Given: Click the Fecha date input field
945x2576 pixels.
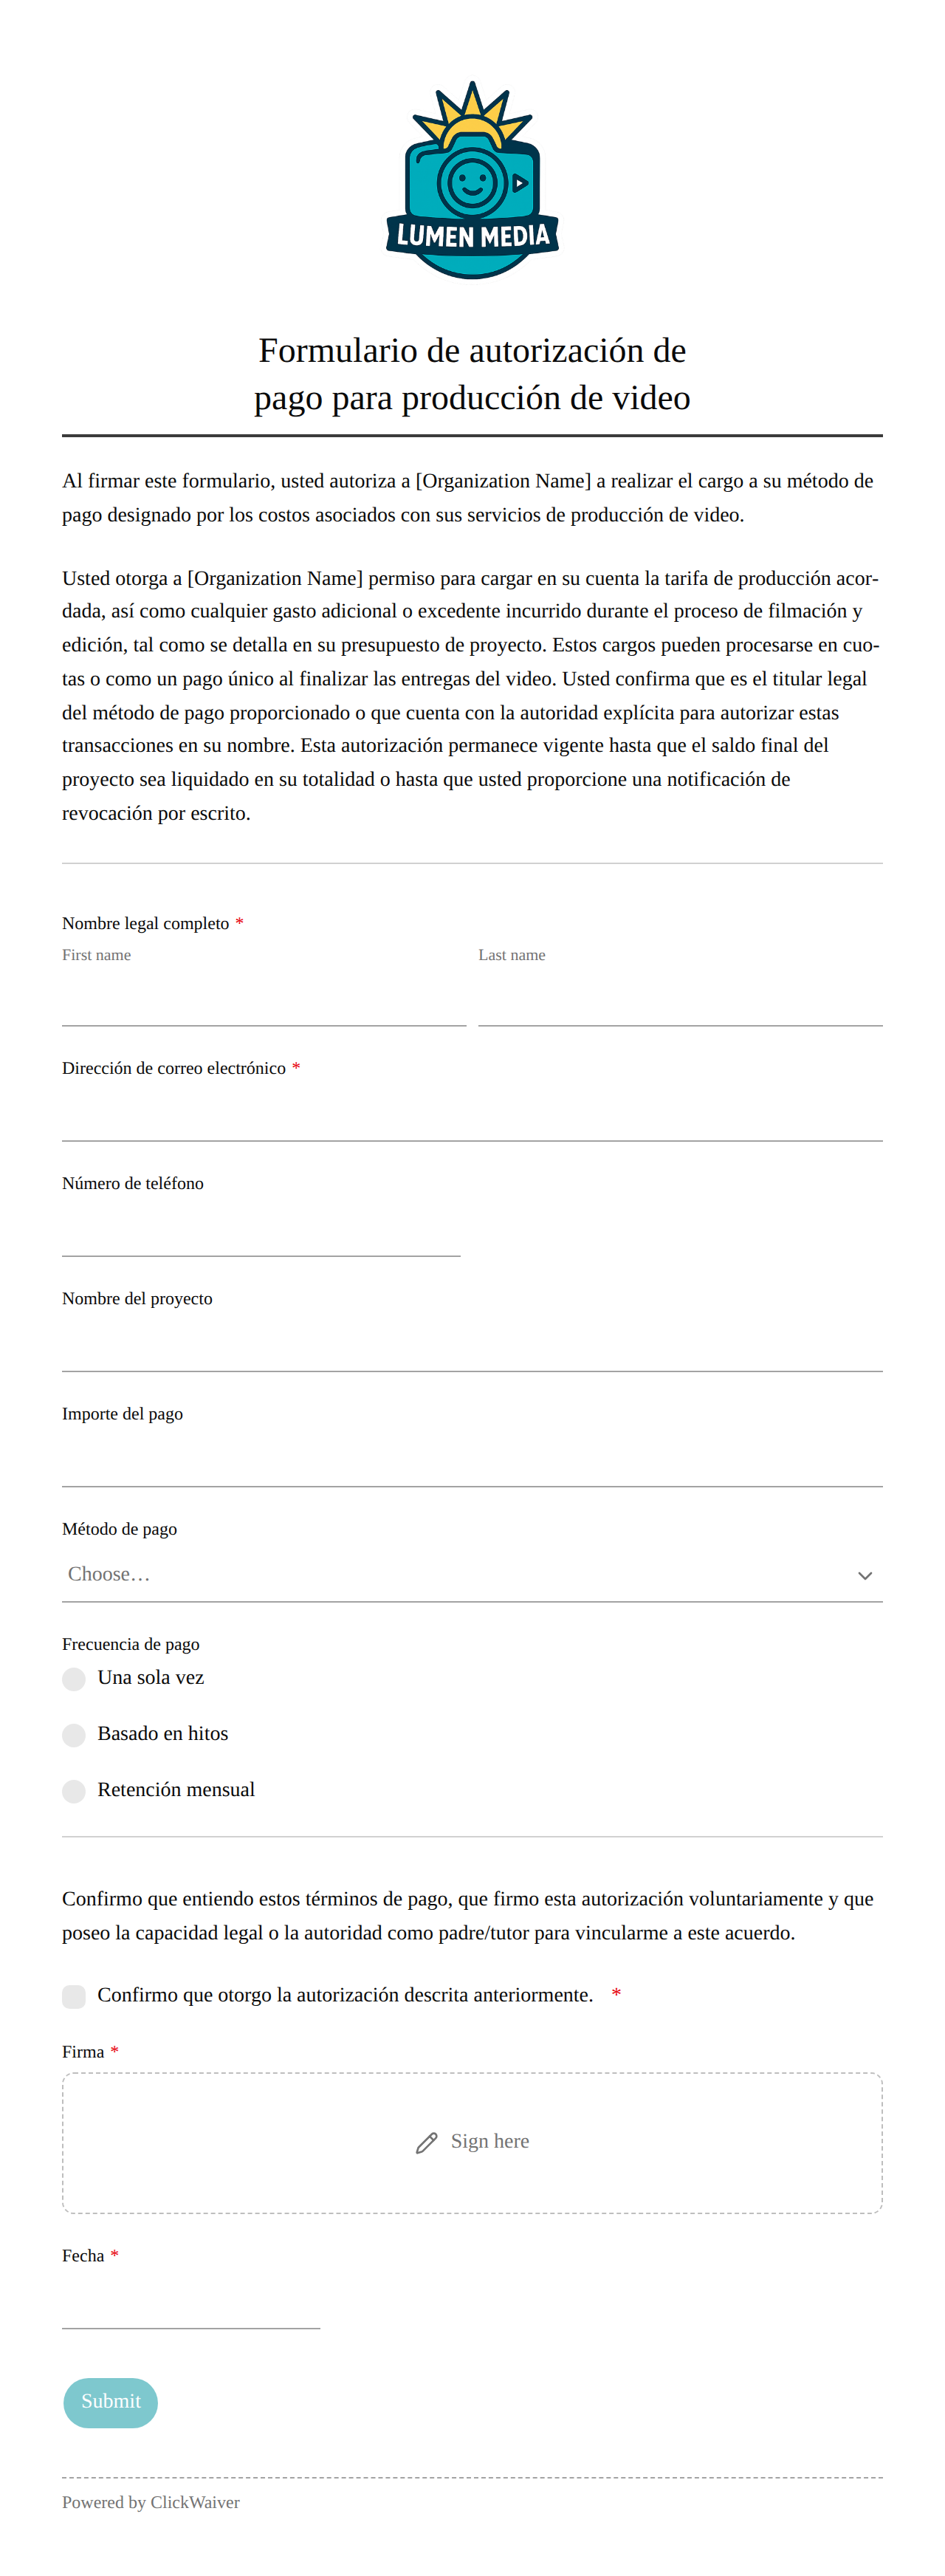Looking at the screenshot, I should 191,2302.
